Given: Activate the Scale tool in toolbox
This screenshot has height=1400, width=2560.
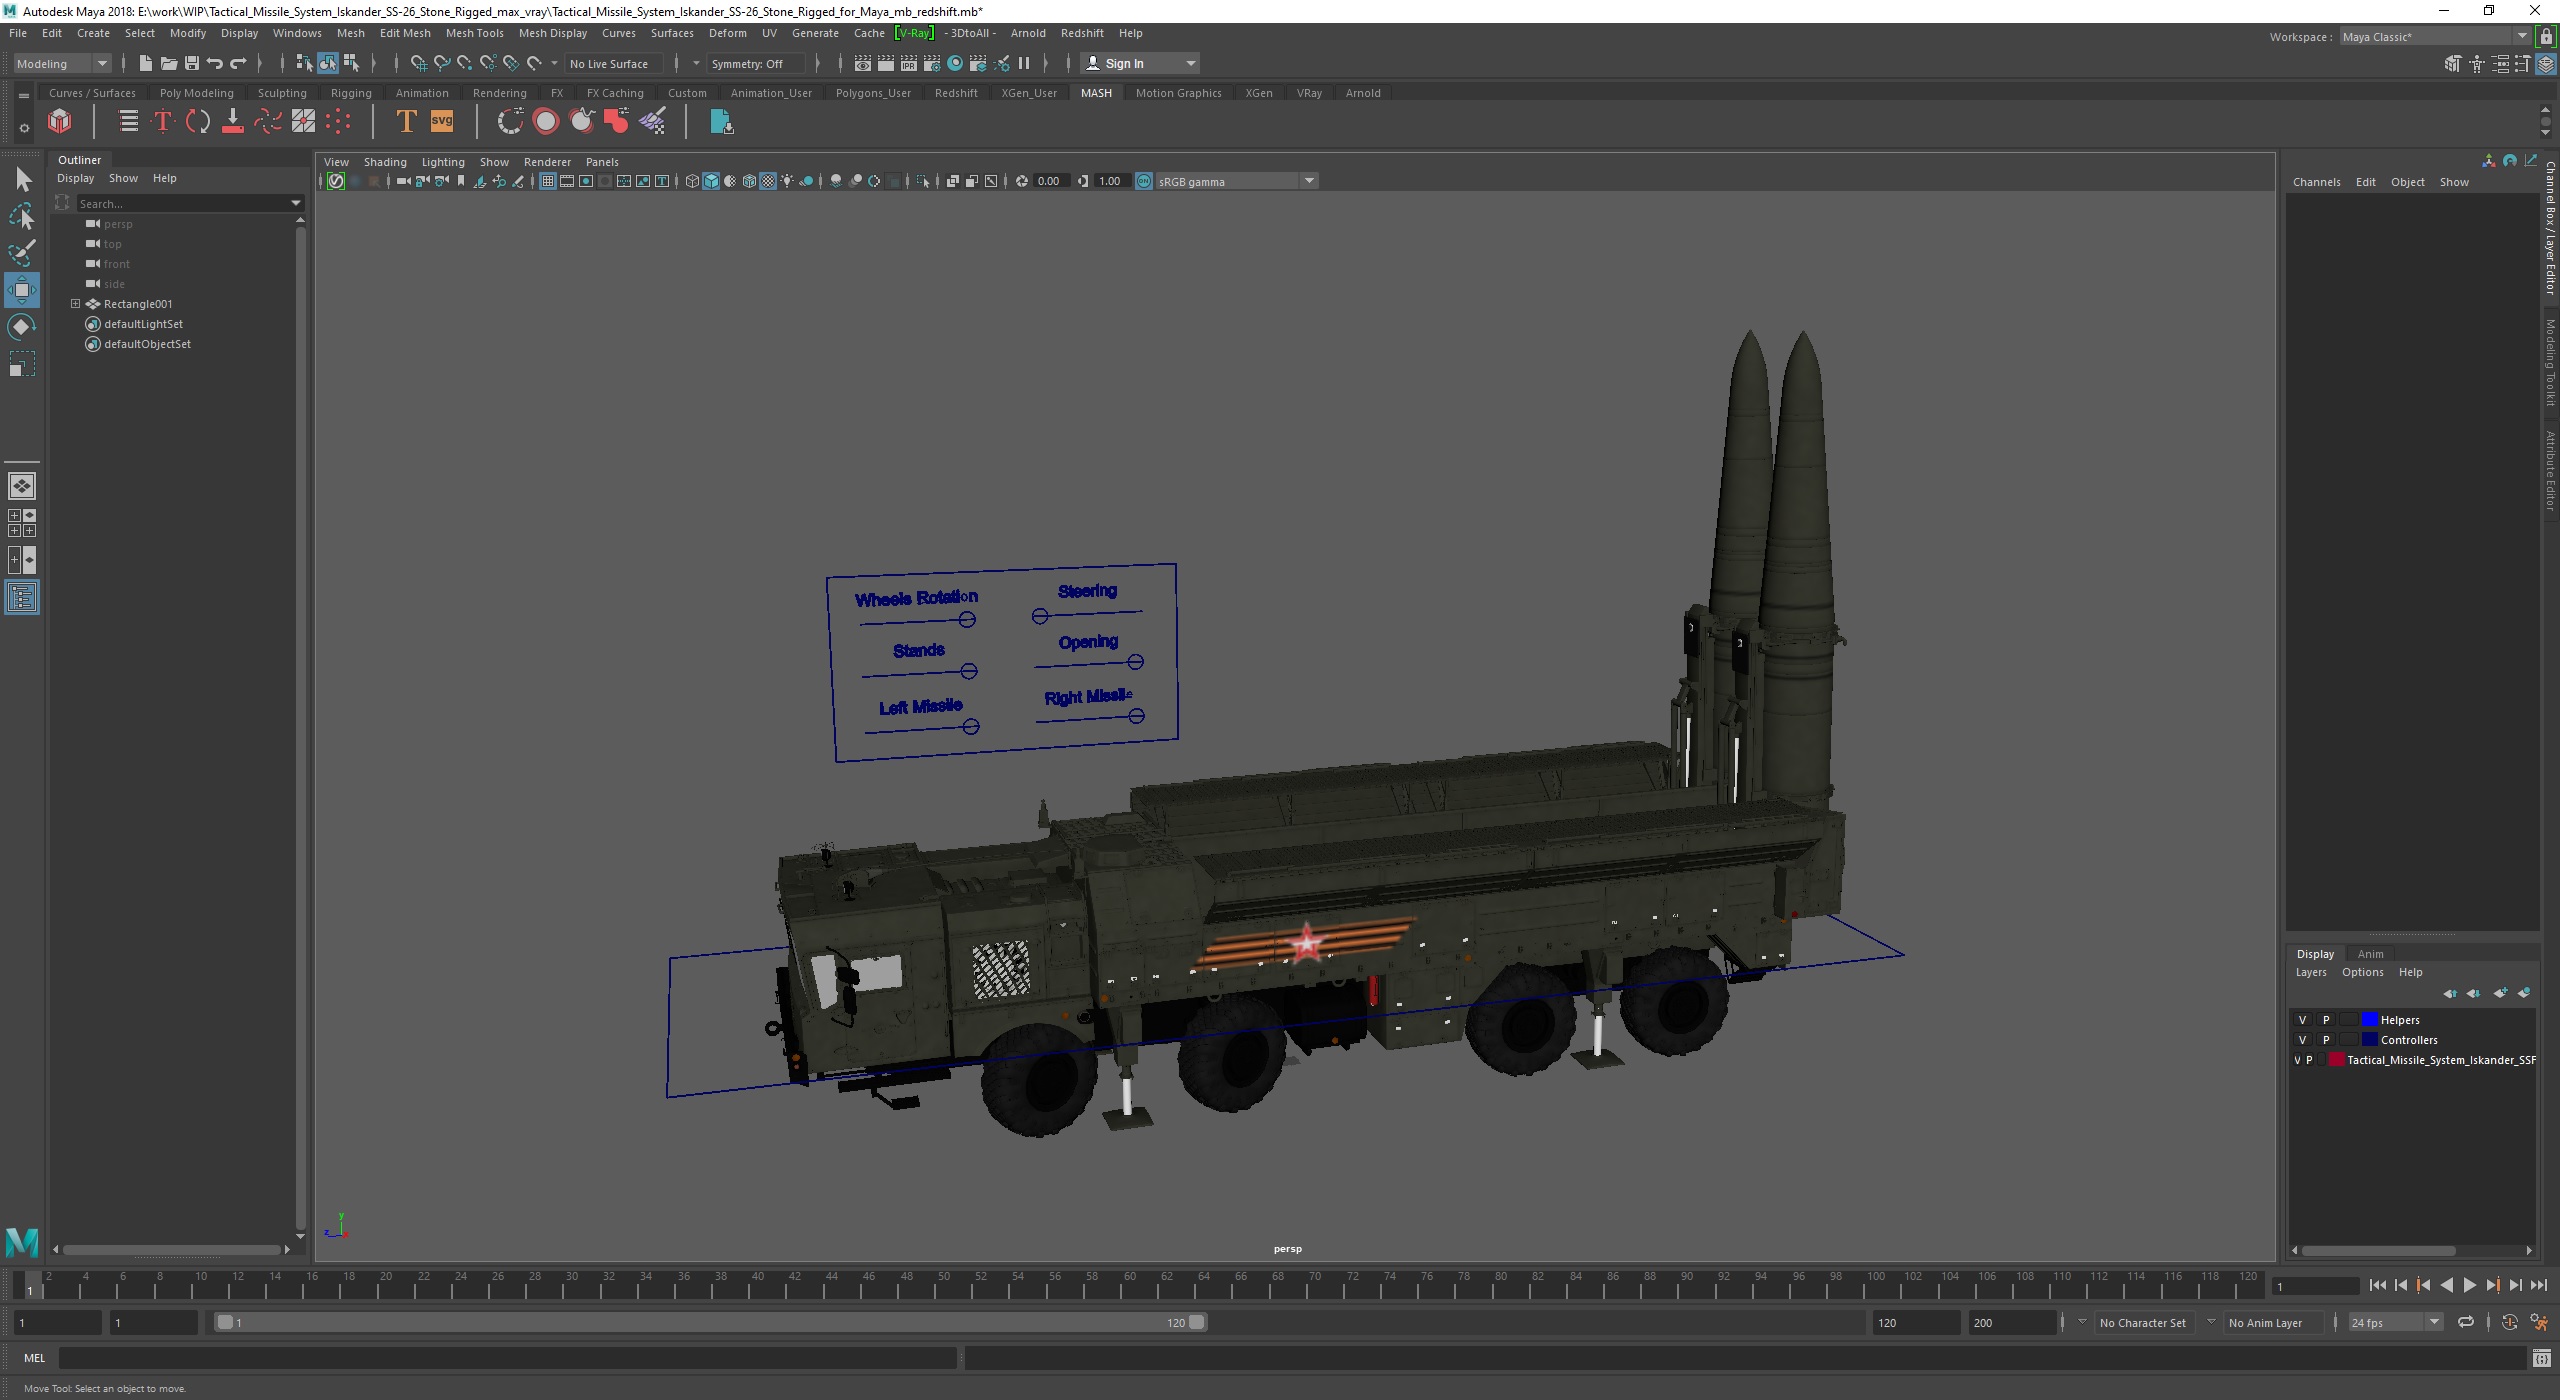Looking at the screenshot, I should pos(22,364).
